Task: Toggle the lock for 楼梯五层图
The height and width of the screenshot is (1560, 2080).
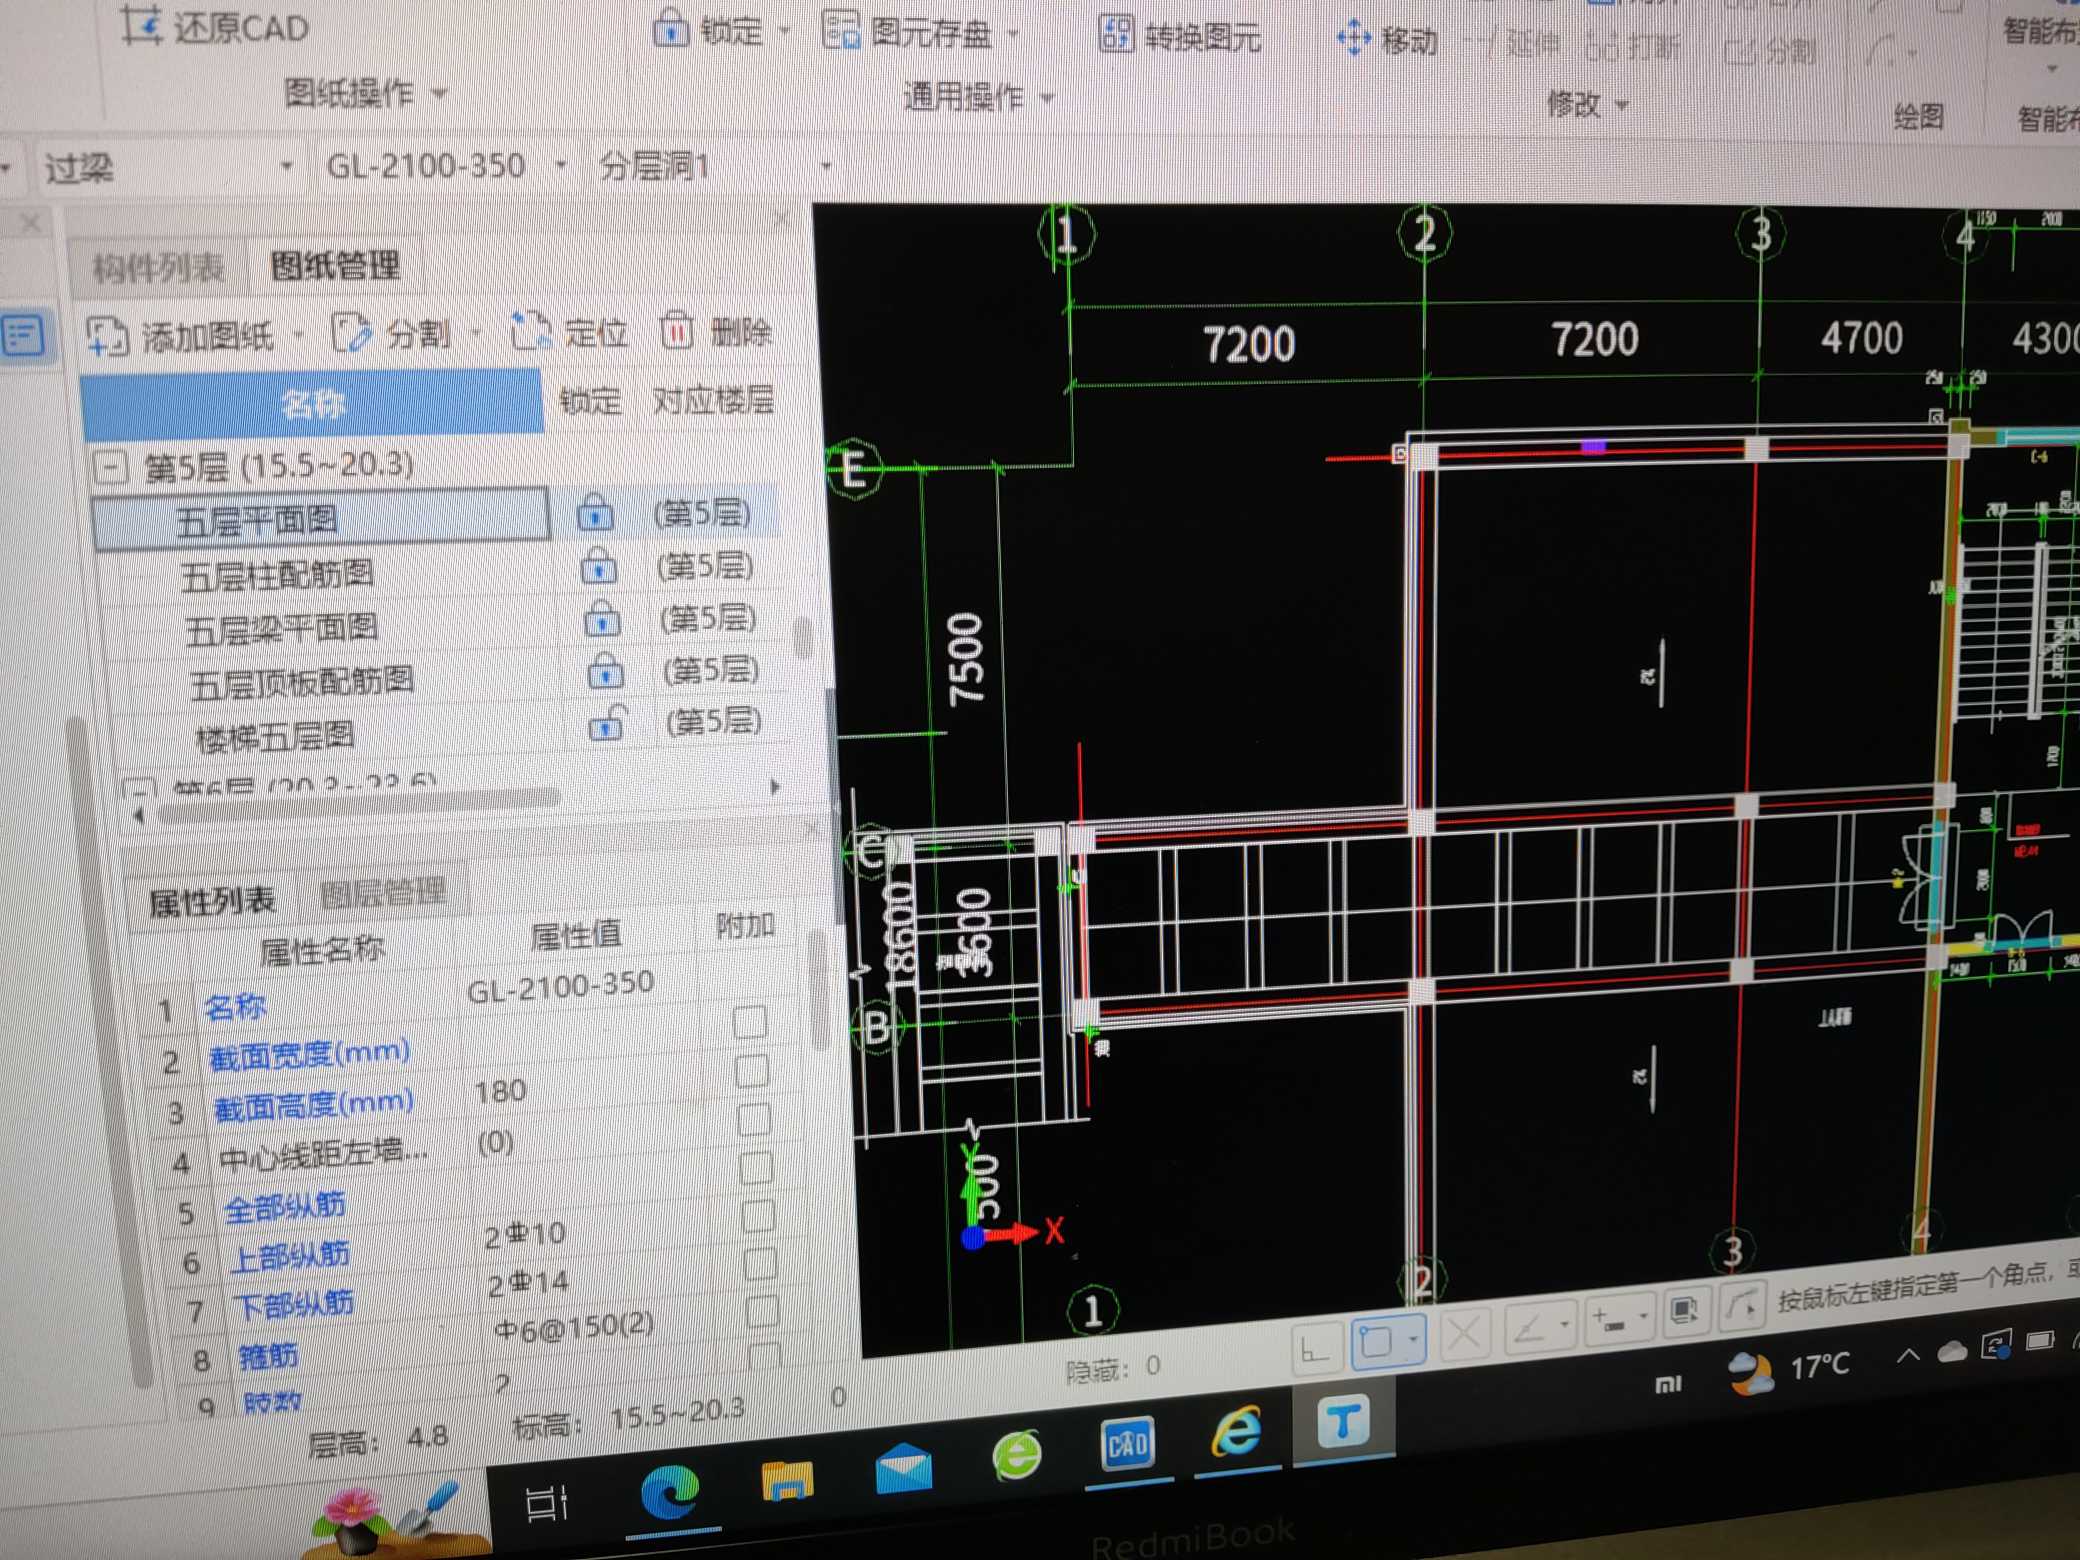Action: coord(607,724)
